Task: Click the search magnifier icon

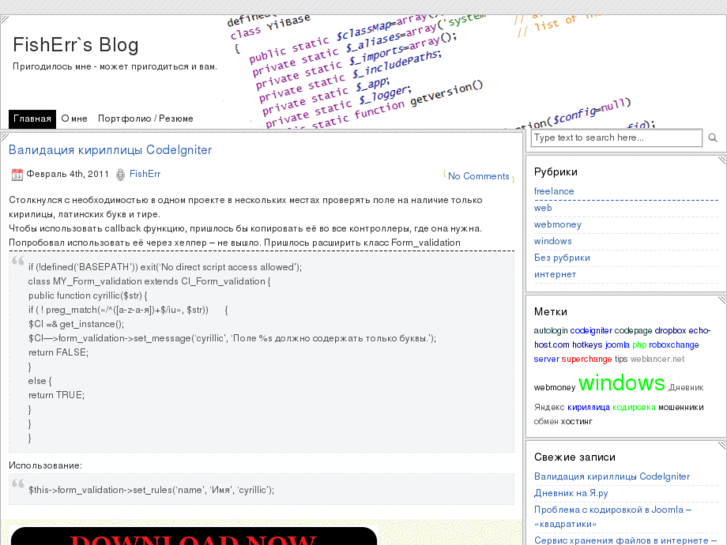Action: click(x=713, y=138)
